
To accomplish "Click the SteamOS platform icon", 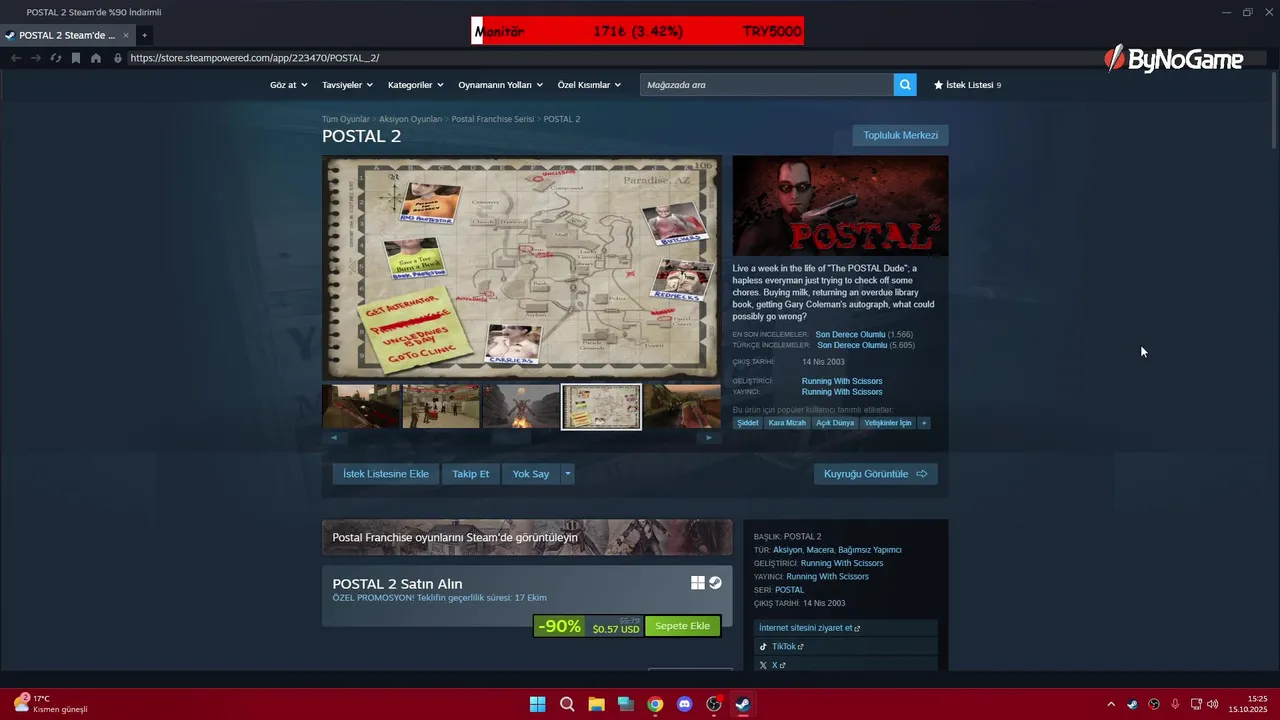I will point(715,583).
